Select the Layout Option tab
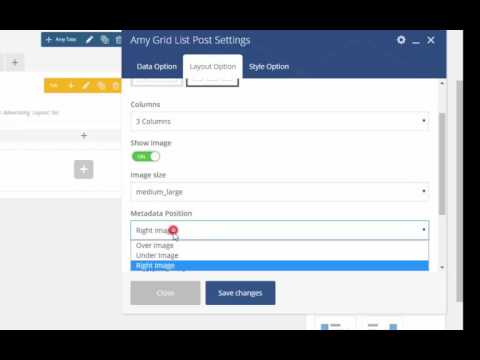The image size is (480, 360). click(x=213, y=67)
